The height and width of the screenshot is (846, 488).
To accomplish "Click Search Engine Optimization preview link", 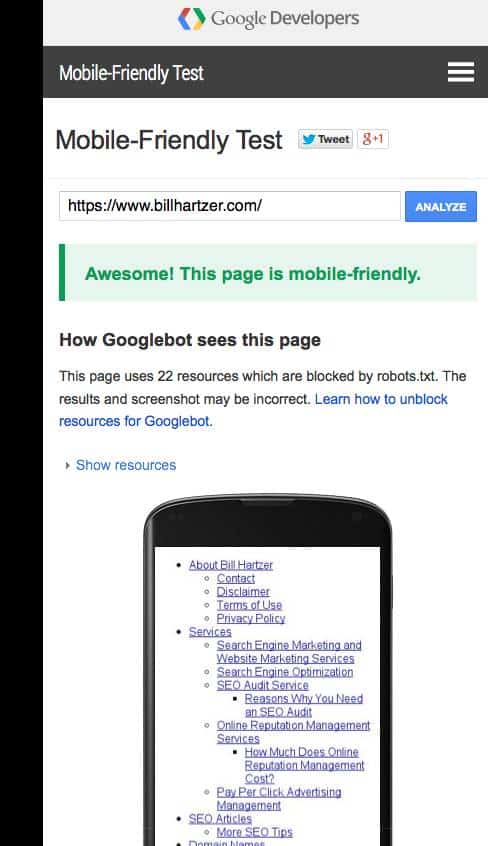I will tap(284, 672).
